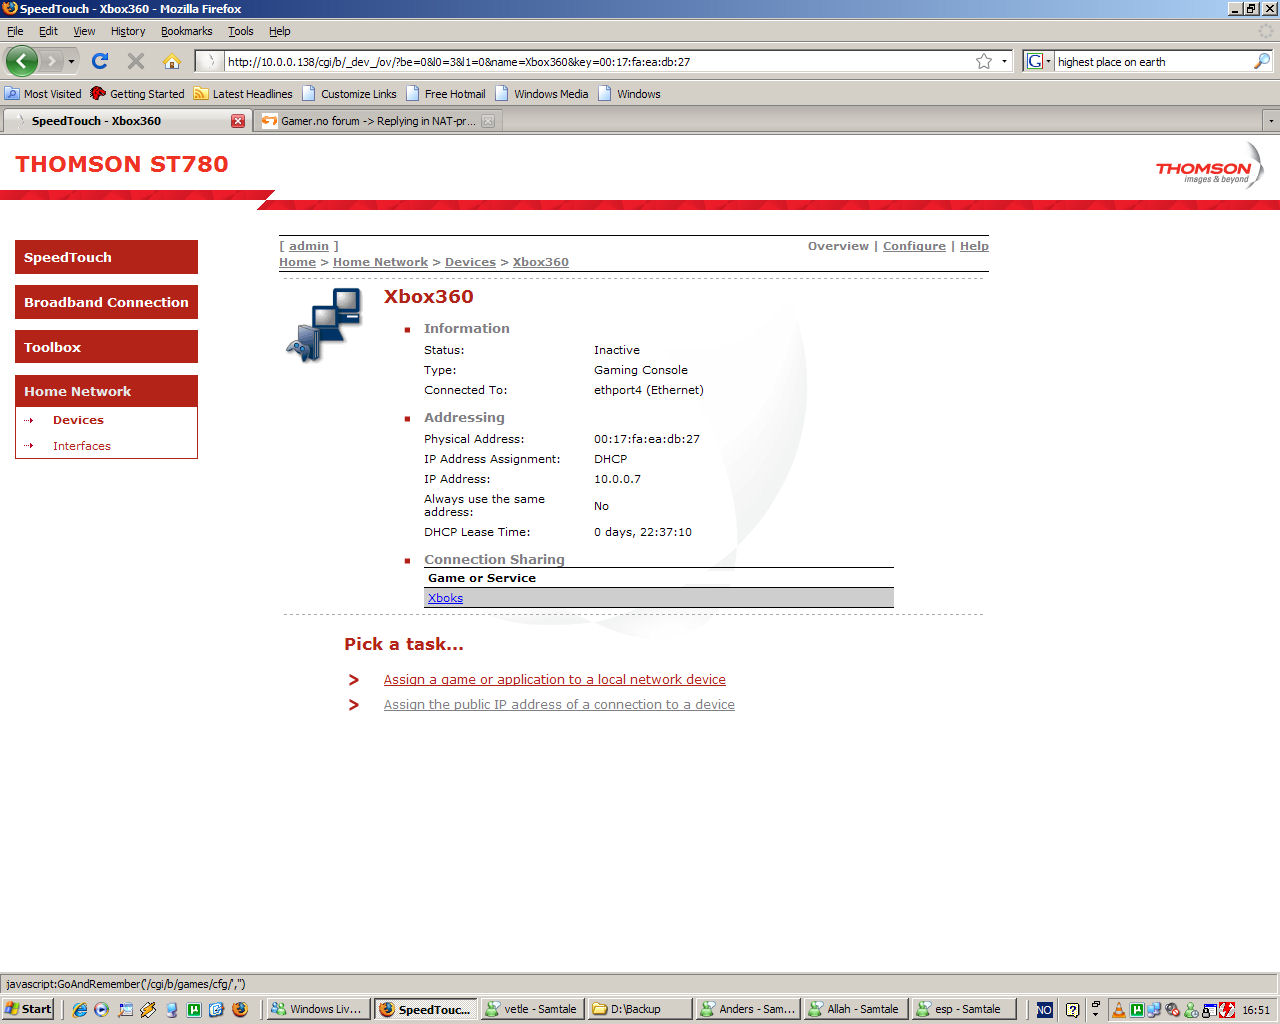Image resolution: width=1280 pixels, height=1024 pixels.
Task: Open the router Help link
Action: click(x=974, y=246)
